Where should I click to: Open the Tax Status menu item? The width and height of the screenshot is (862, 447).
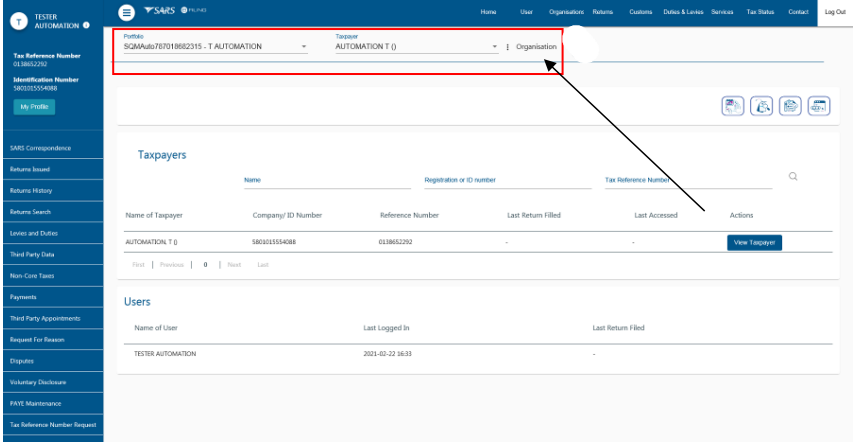758,11
